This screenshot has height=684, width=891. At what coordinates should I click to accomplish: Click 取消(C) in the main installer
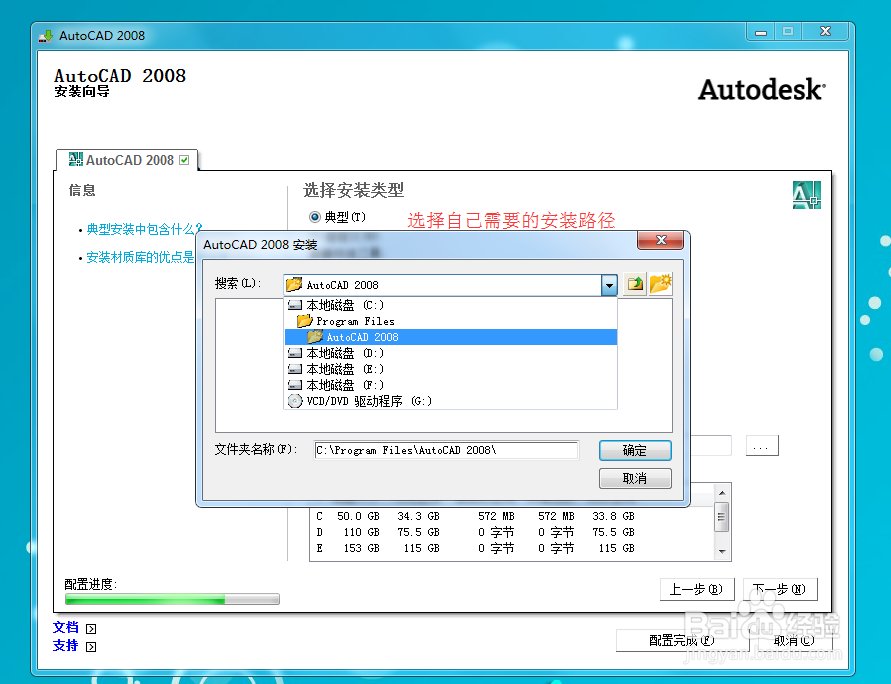794,641
